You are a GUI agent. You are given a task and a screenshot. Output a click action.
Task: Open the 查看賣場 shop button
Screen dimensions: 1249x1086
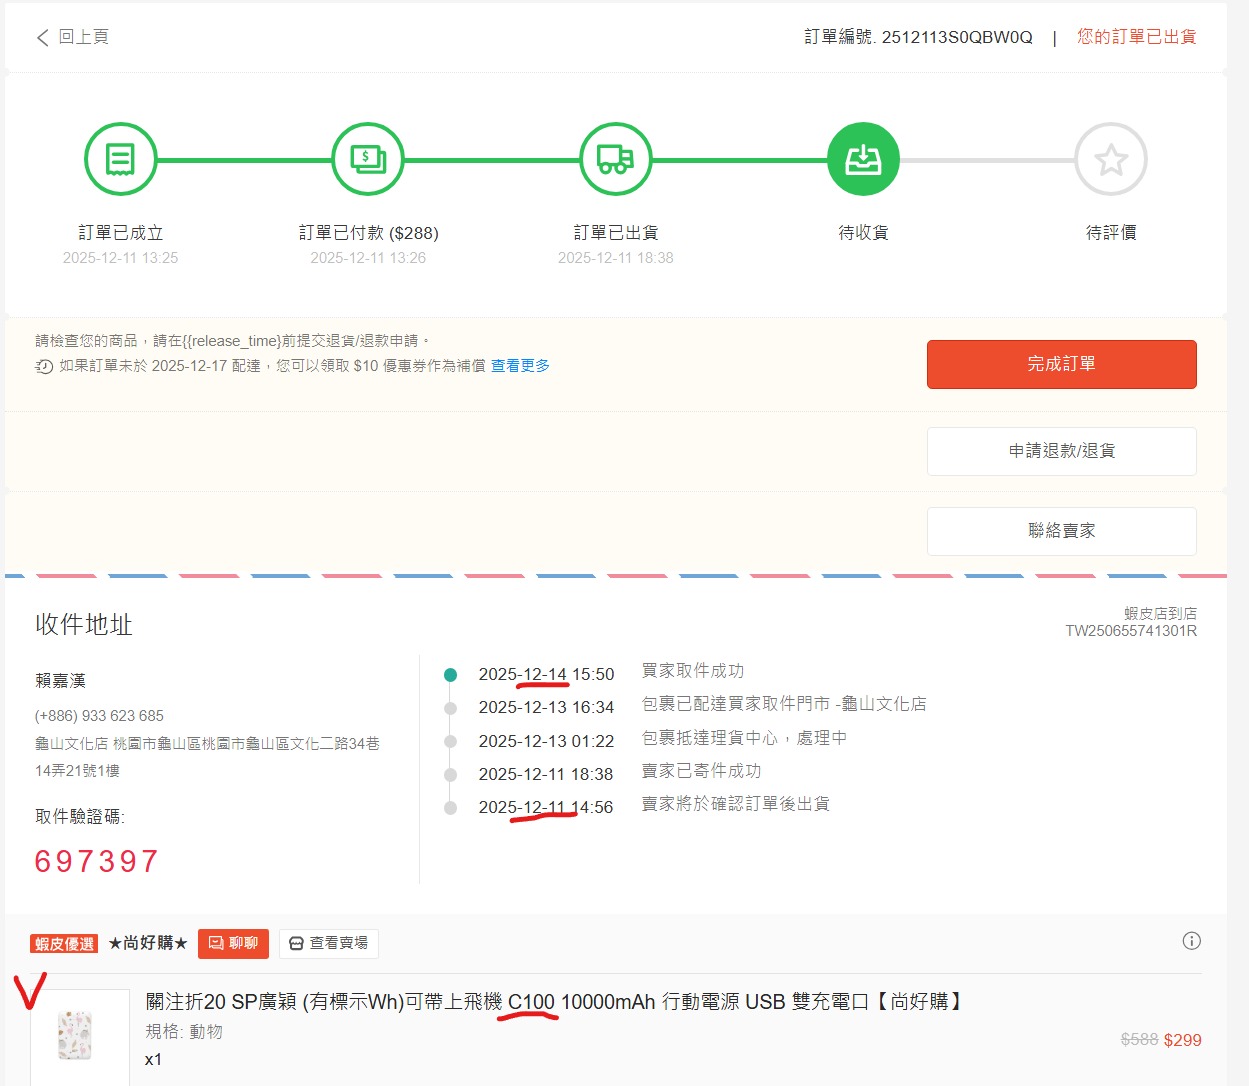click(x=328, y=943)
